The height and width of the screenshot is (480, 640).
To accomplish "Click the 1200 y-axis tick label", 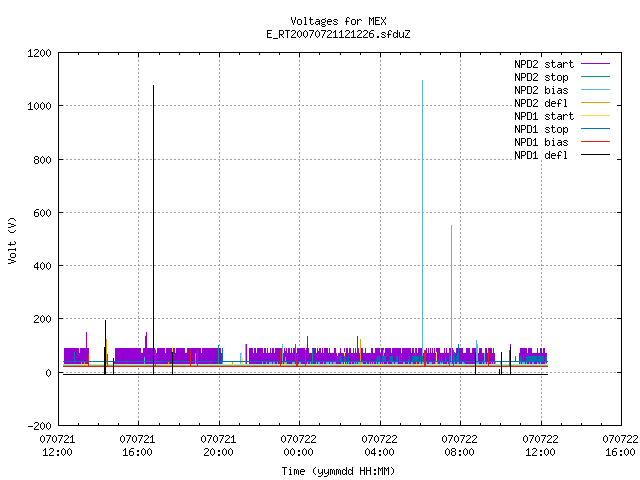I will (x=39, y=53).
